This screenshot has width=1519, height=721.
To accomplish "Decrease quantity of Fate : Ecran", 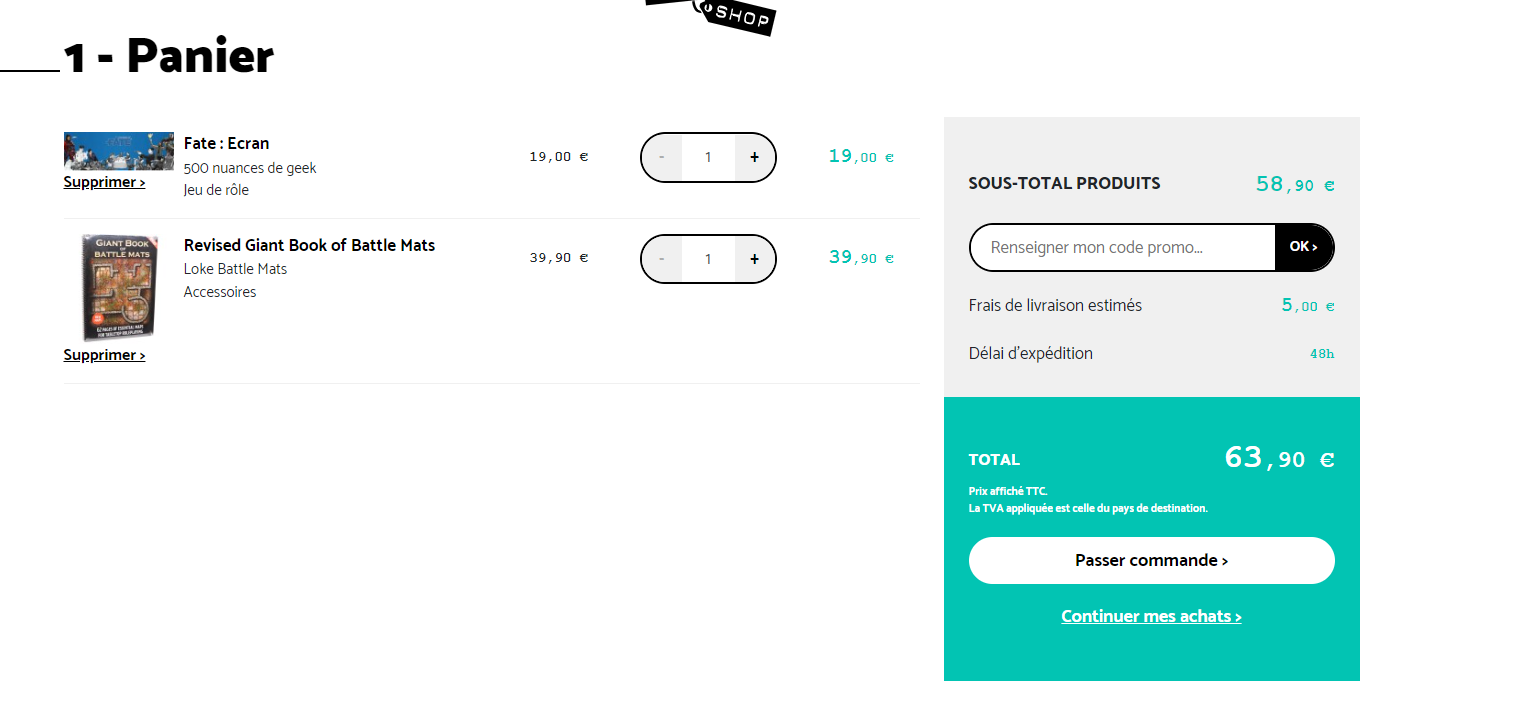I will pos(662,157).
